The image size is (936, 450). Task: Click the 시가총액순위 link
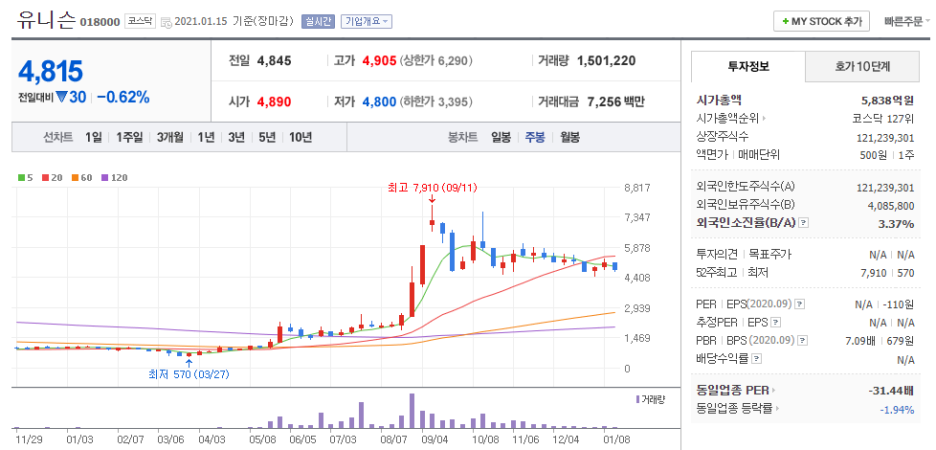pyautogui.click(x=728, y=119)
